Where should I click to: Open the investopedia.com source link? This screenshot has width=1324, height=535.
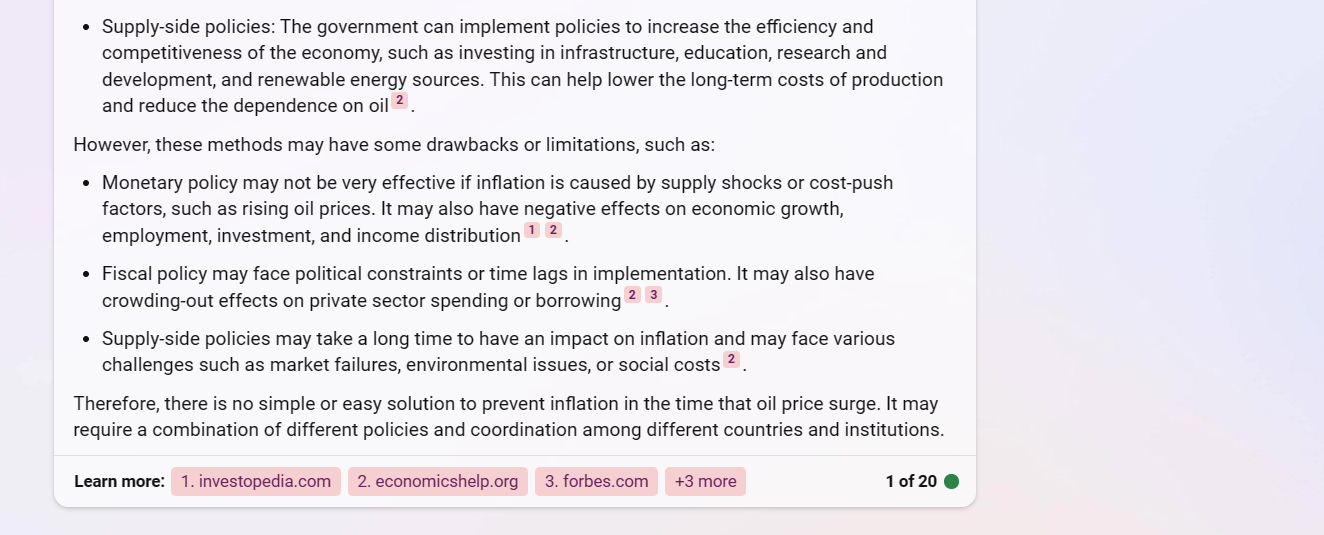pyautogui.click(x=256, y=482)
